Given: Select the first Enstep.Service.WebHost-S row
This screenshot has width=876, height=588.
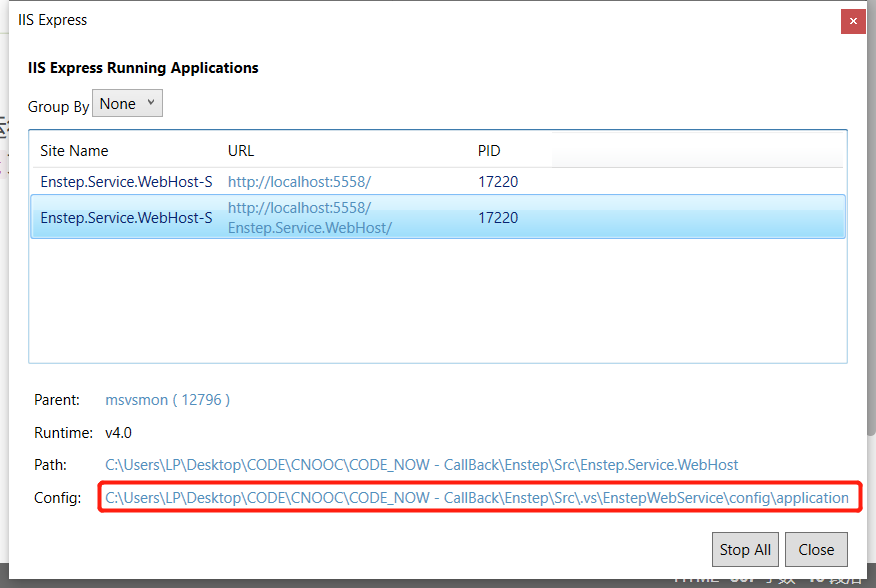Looking at the screenshot, I should (x=125, y=181).
